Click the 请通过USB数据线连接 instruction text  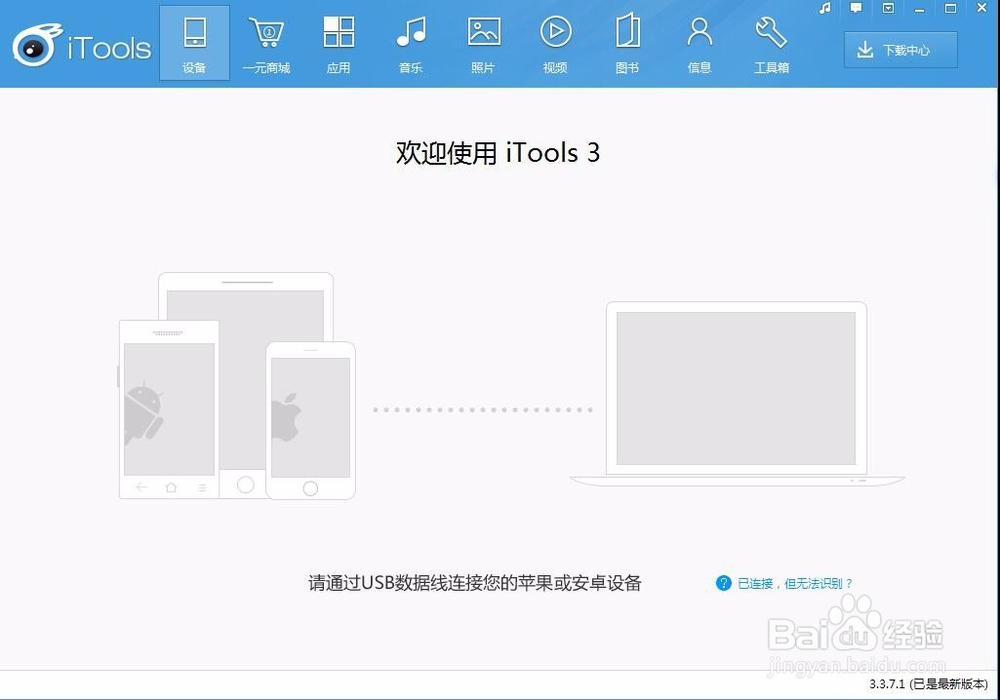tap(474, 583)
